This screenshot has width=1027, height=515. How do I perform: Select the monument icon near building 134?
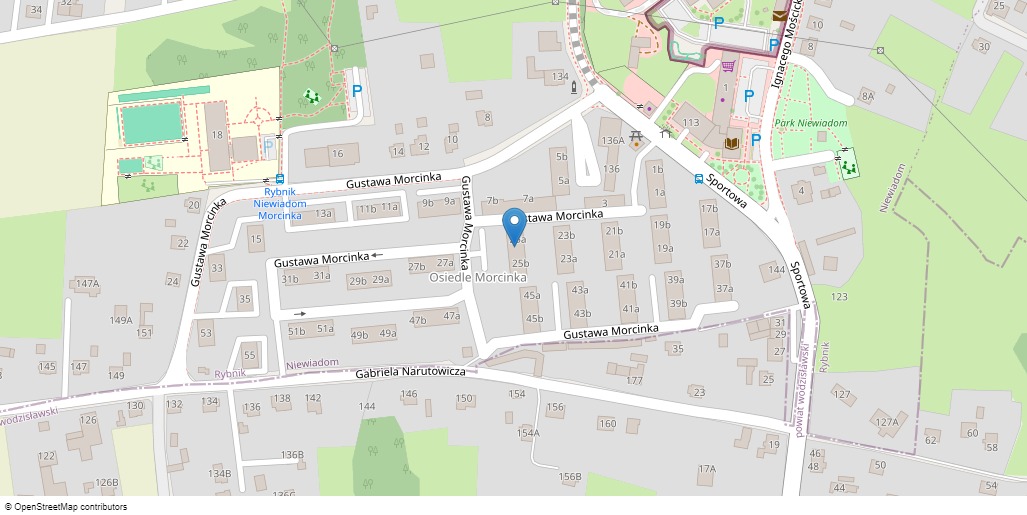[x=574, y=87]
